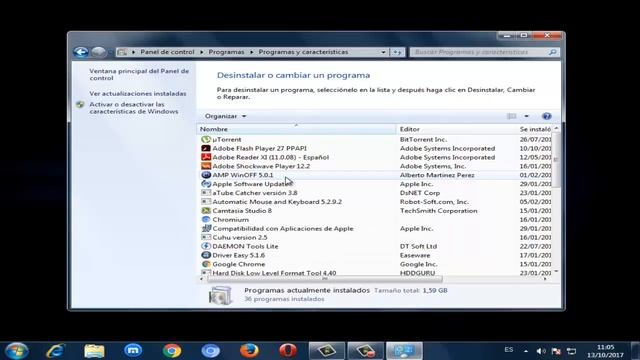Select Programas y características breadcrumb

coord(303,52)
